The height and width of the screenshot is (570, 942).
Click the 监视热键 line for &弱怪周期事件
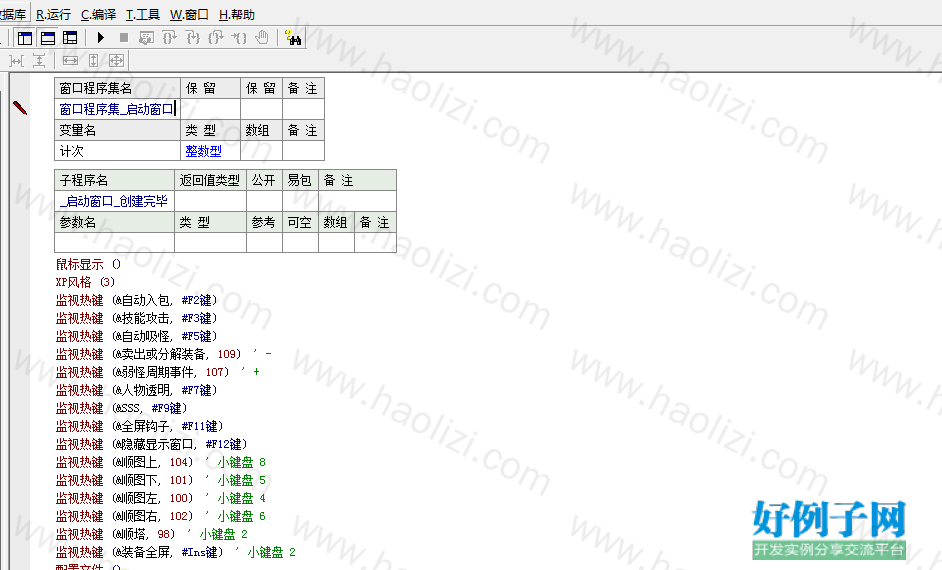click(157, 372)
